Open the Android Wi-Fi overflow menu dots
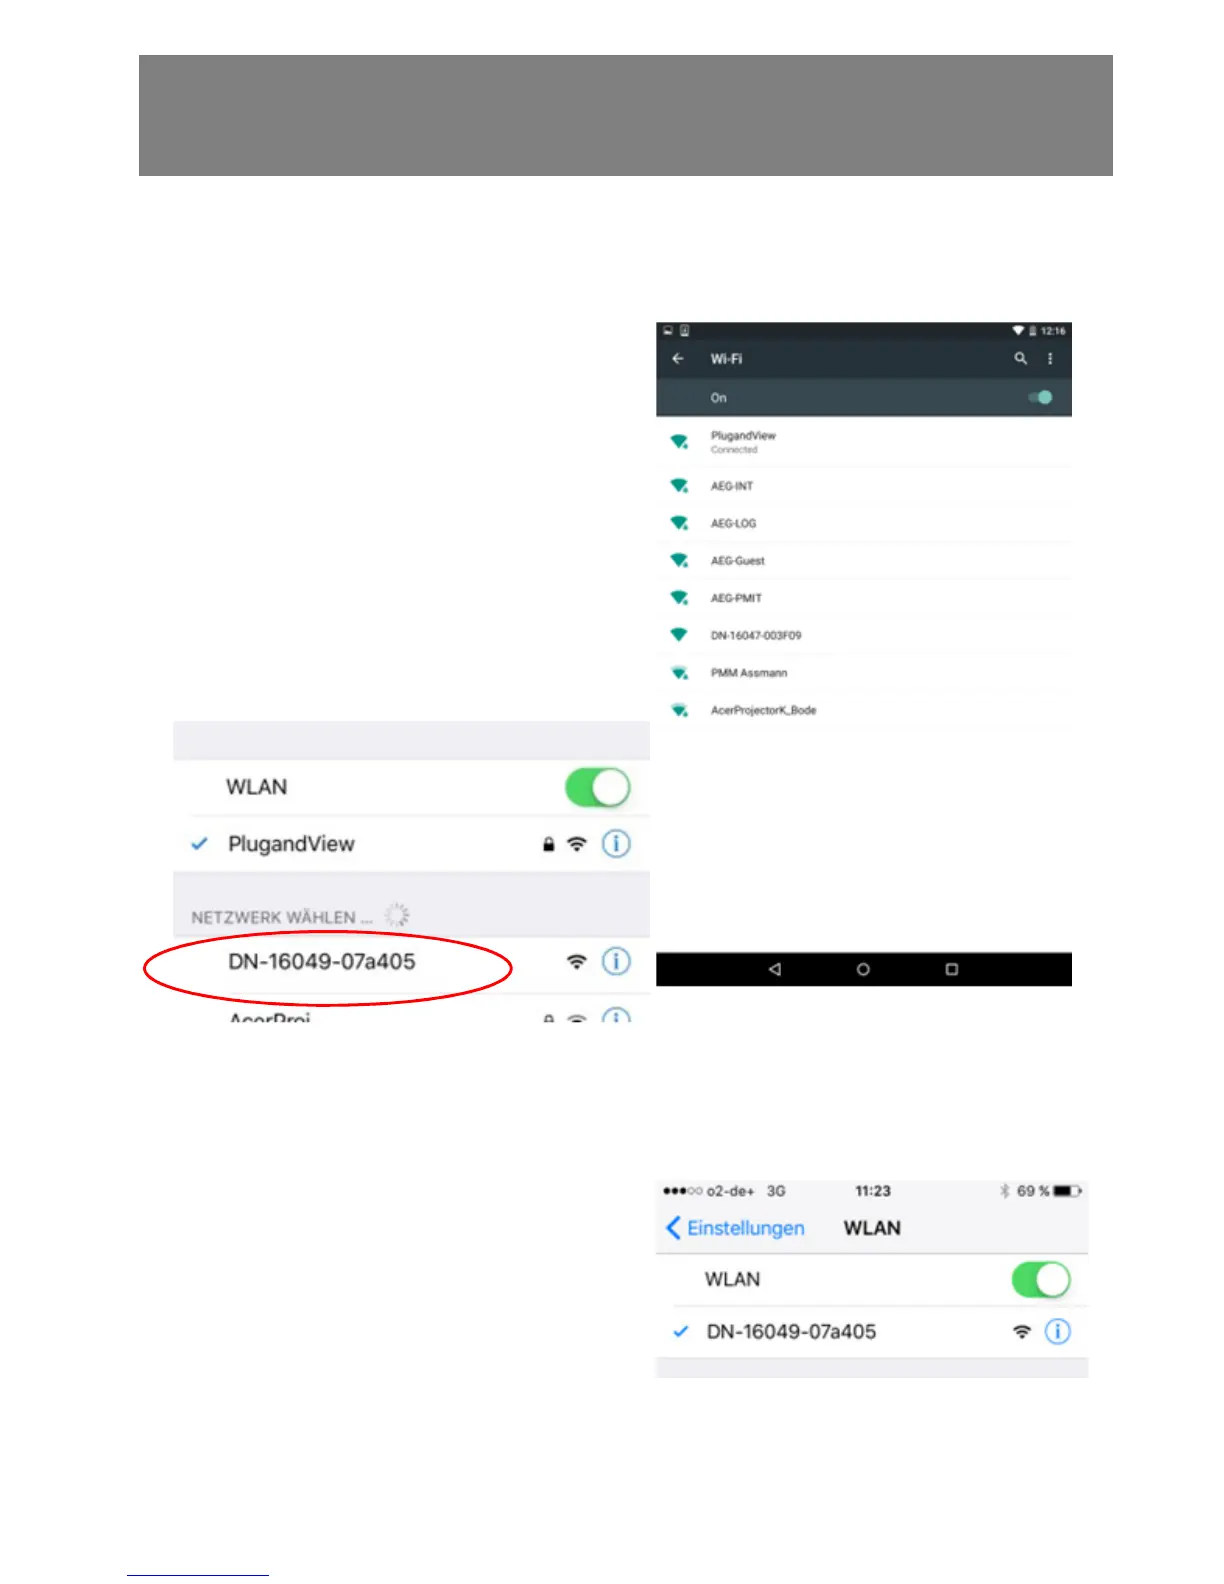 tap(1050, 358)
